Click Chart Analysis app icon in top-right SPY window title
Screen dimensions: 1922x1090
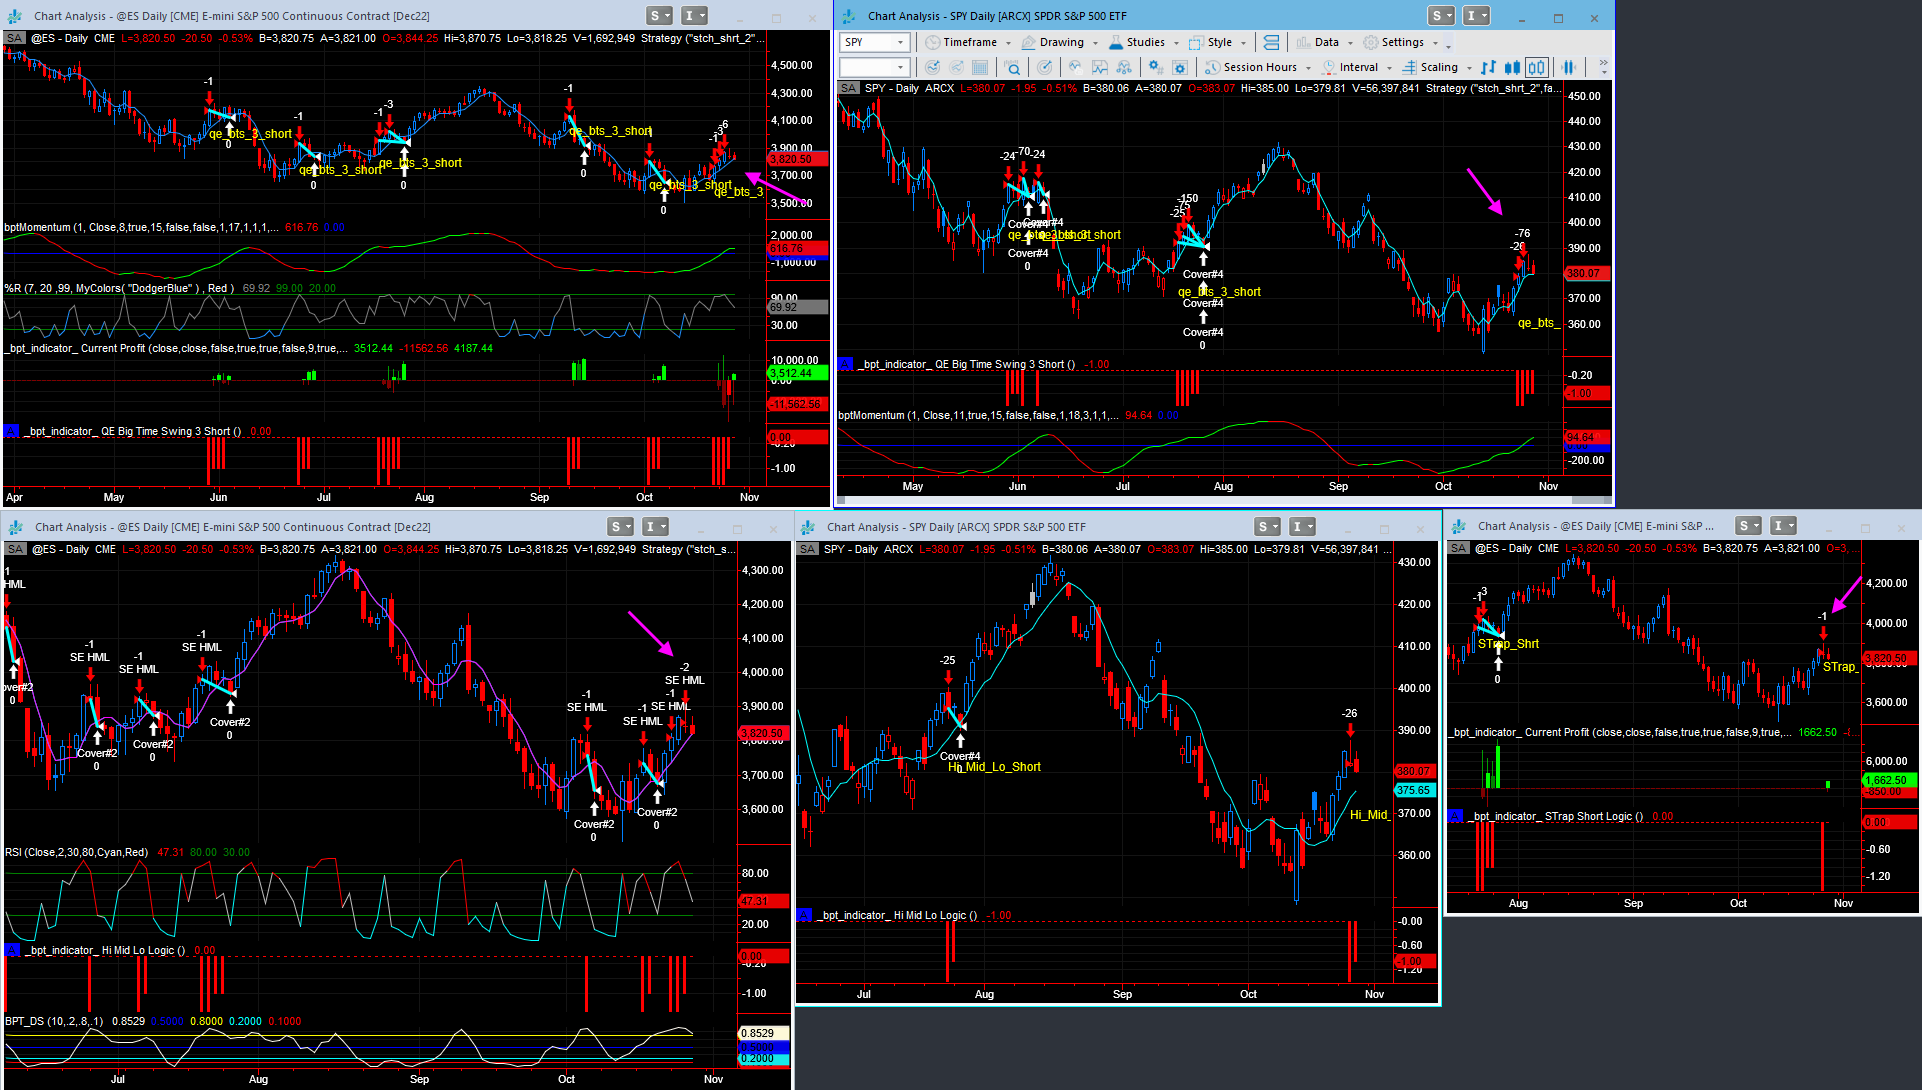coord(849,16)
